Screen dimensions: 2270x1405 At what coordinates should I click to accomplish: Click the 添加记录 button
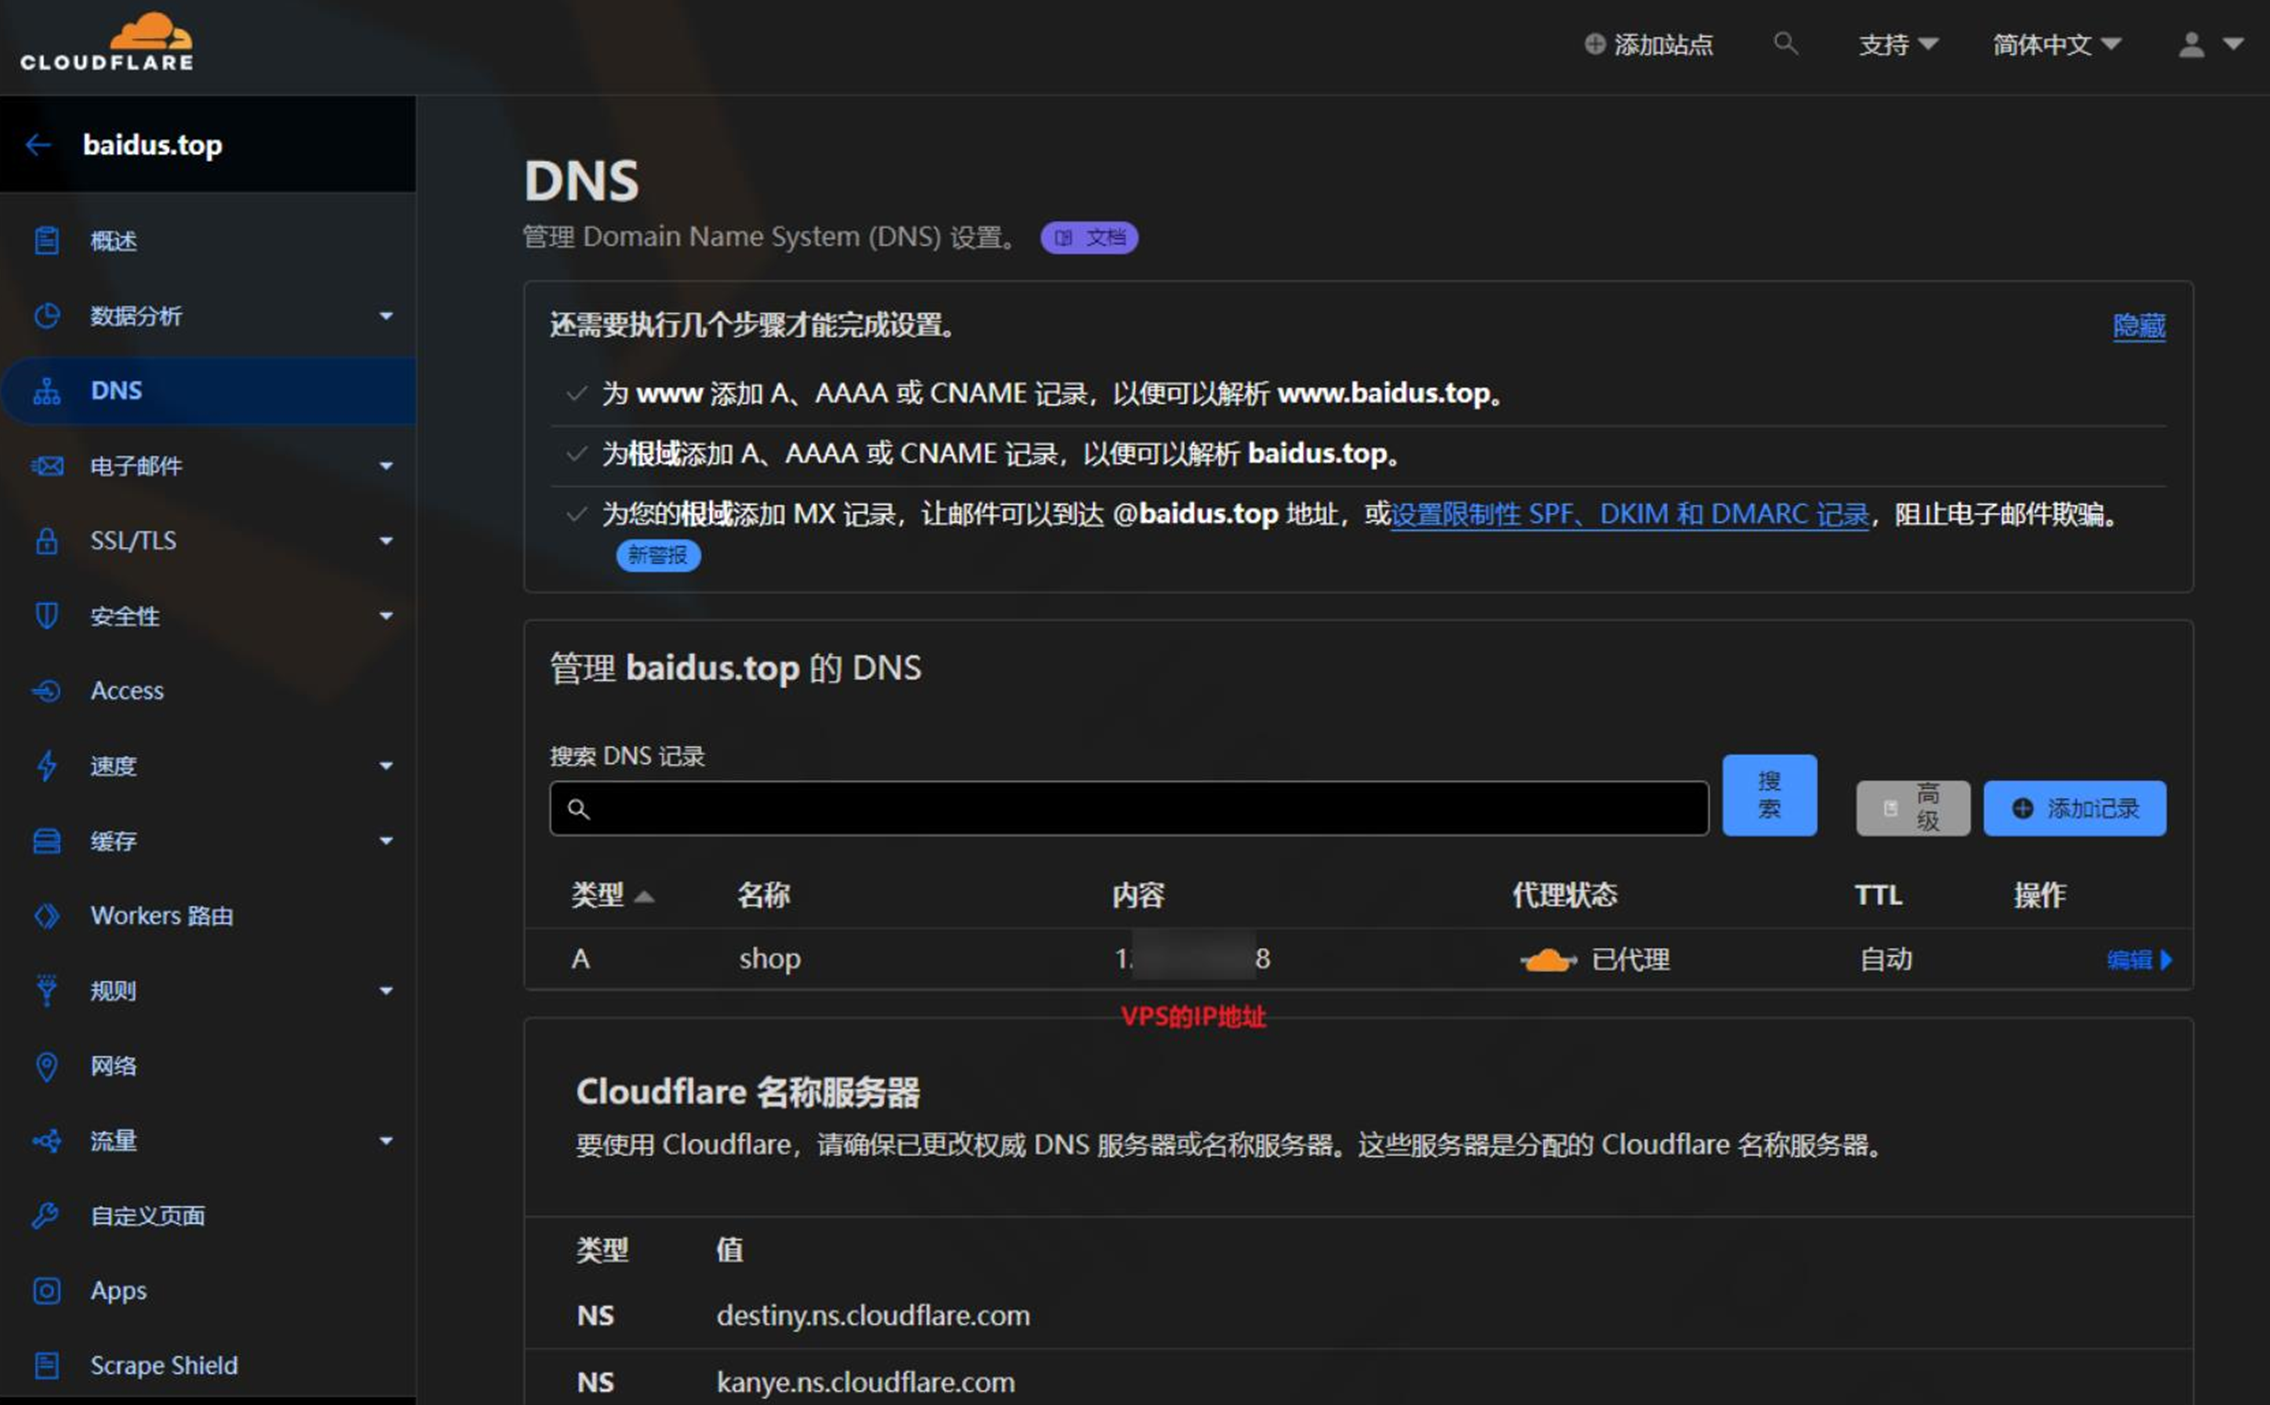click(x=2074, y=808)
